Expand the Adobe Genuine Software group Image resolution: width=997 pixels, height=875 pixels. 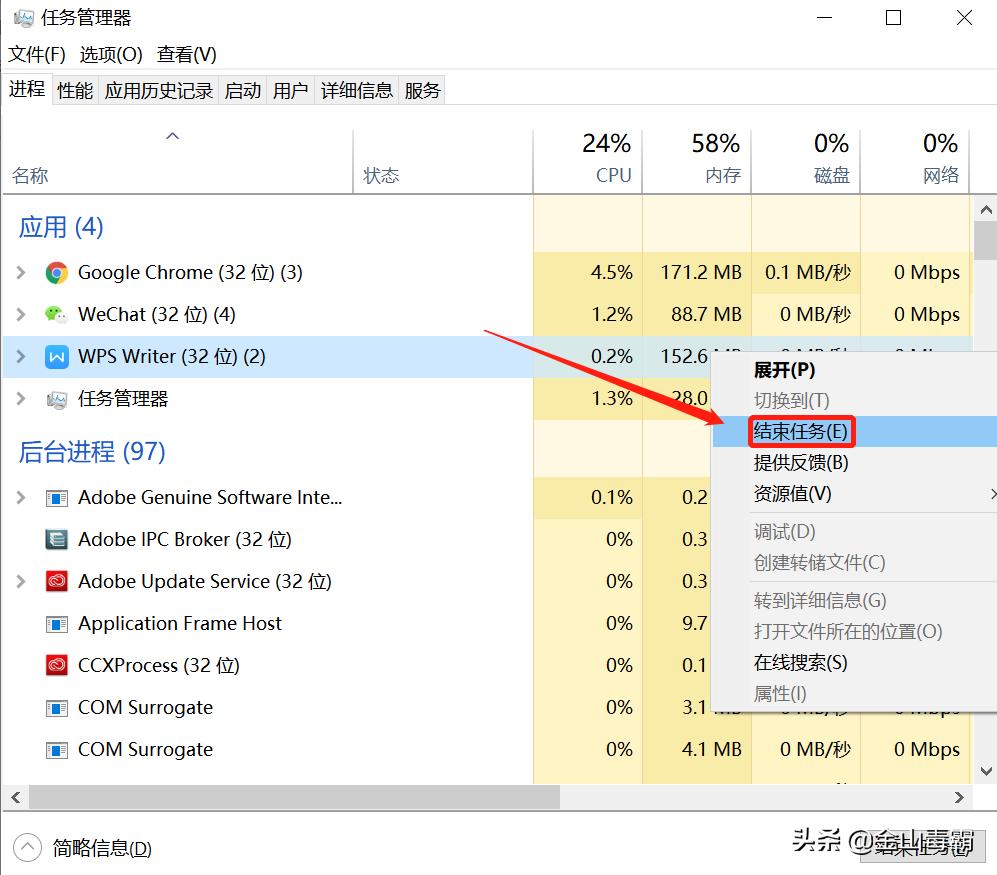coord(21,497)
